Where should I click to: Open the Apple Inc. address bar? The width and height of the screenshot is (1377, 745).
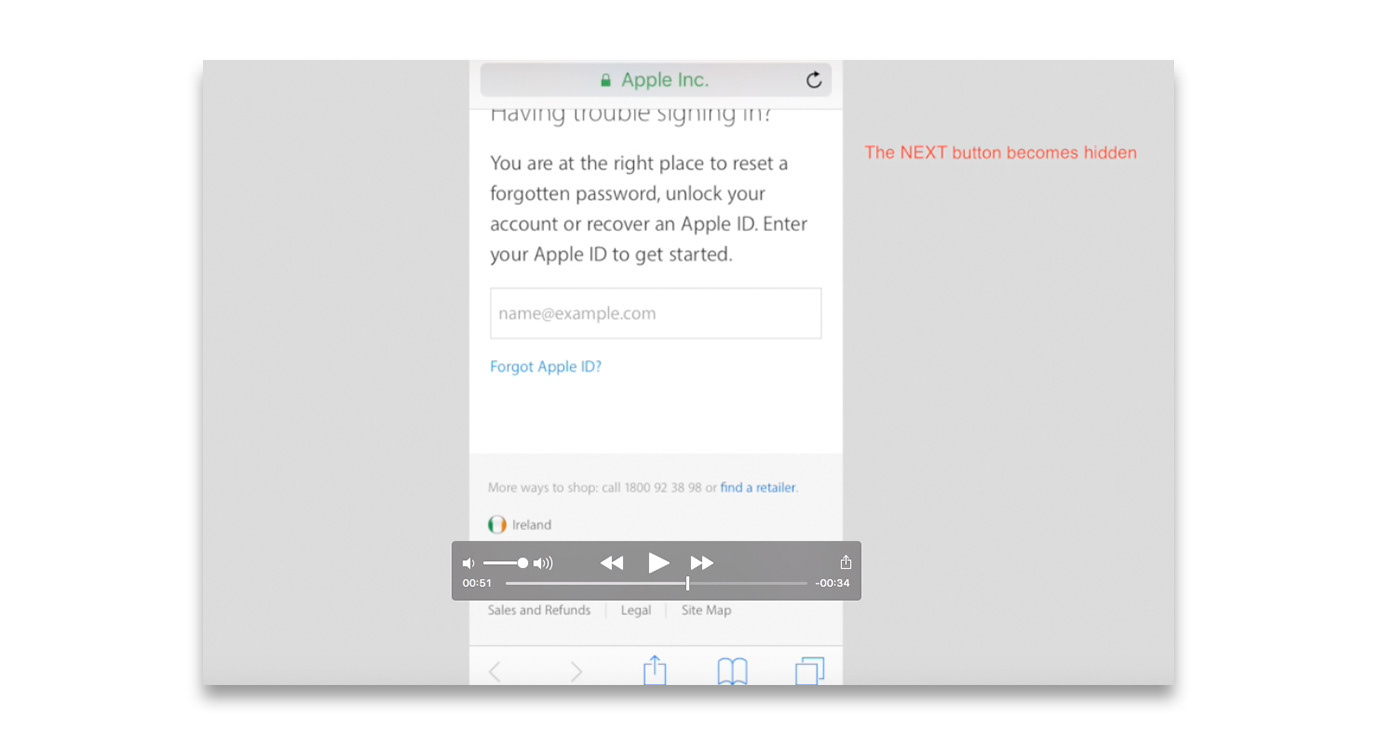(655, 80)
